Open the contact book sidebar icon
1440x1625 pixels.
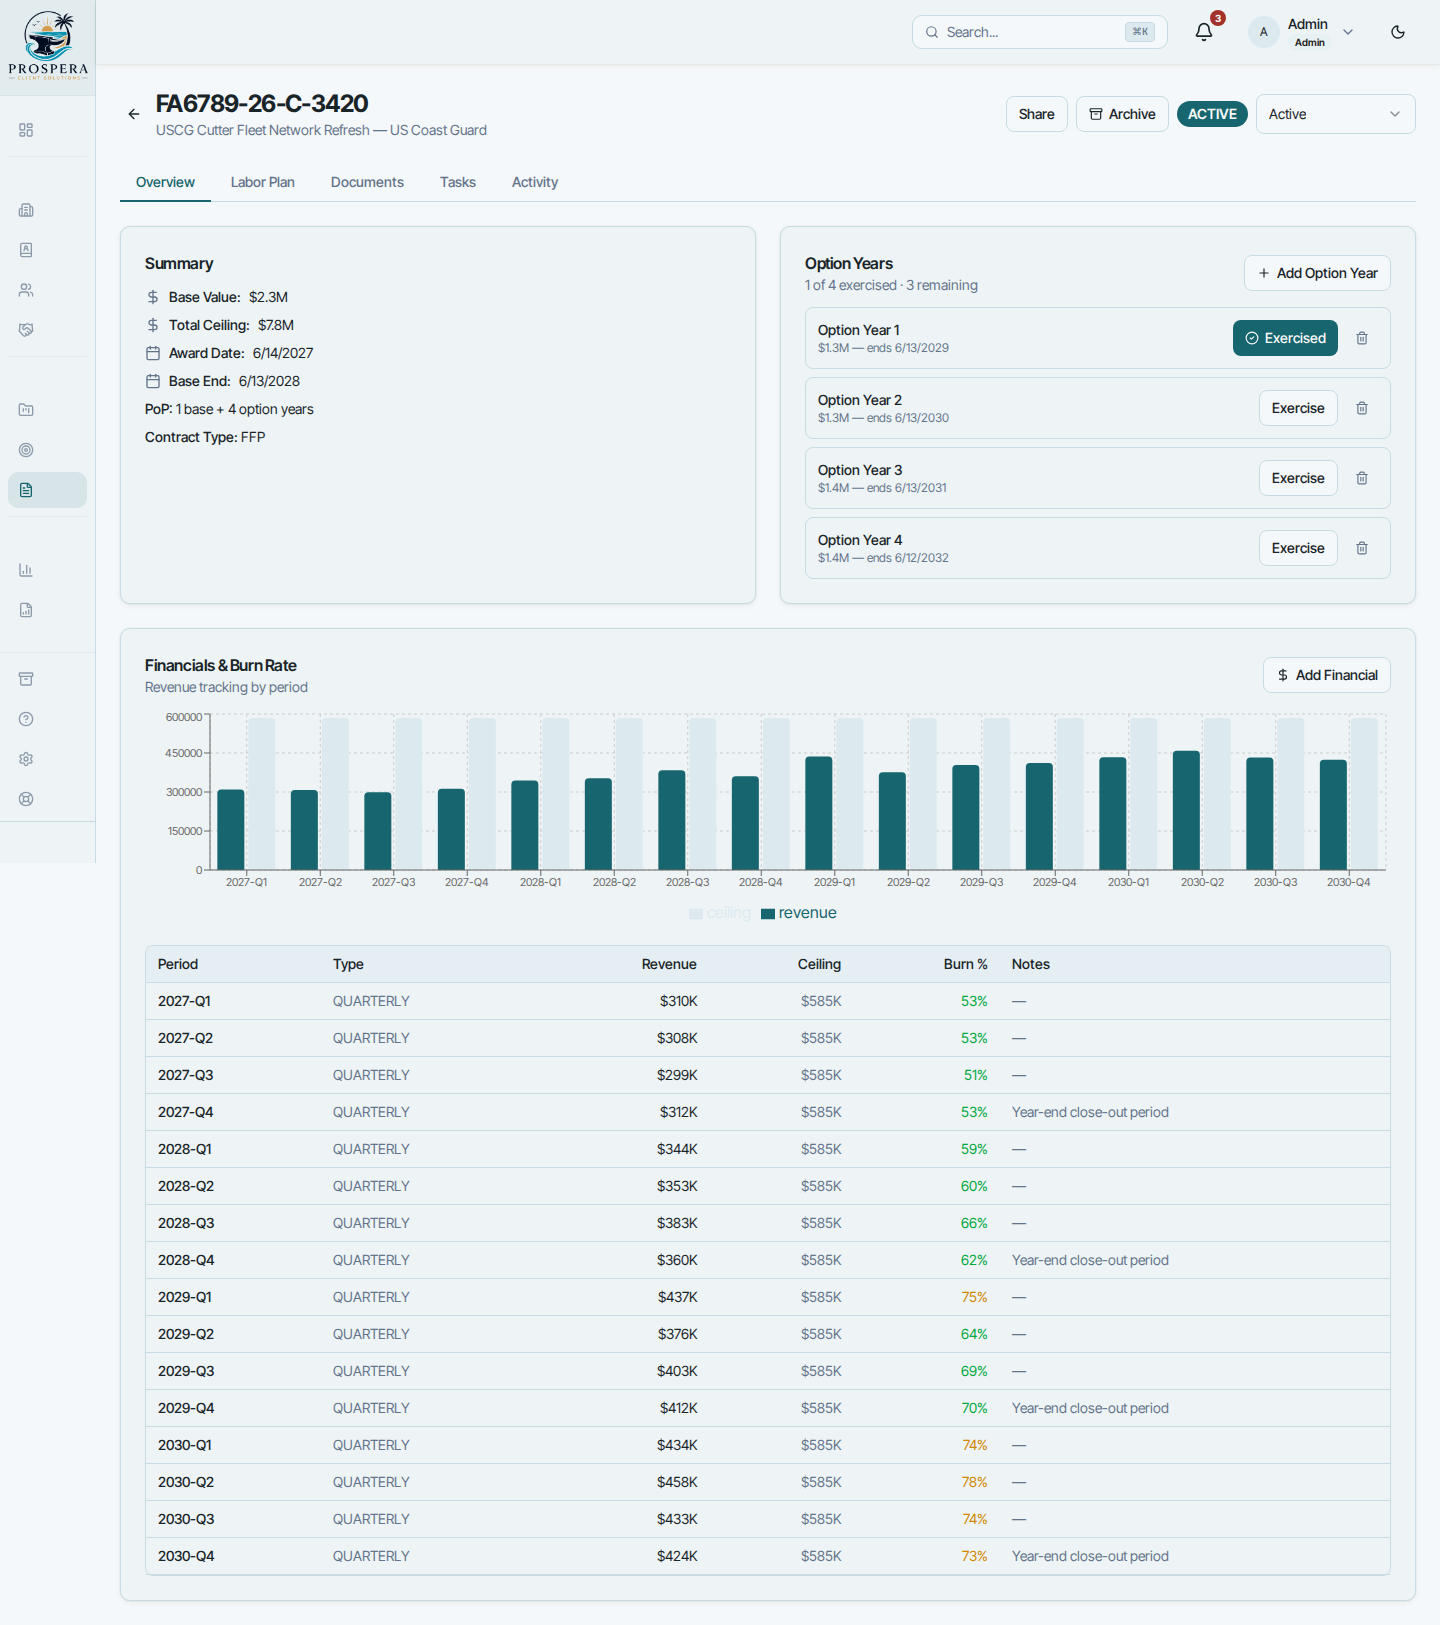(x=26, y=250)
